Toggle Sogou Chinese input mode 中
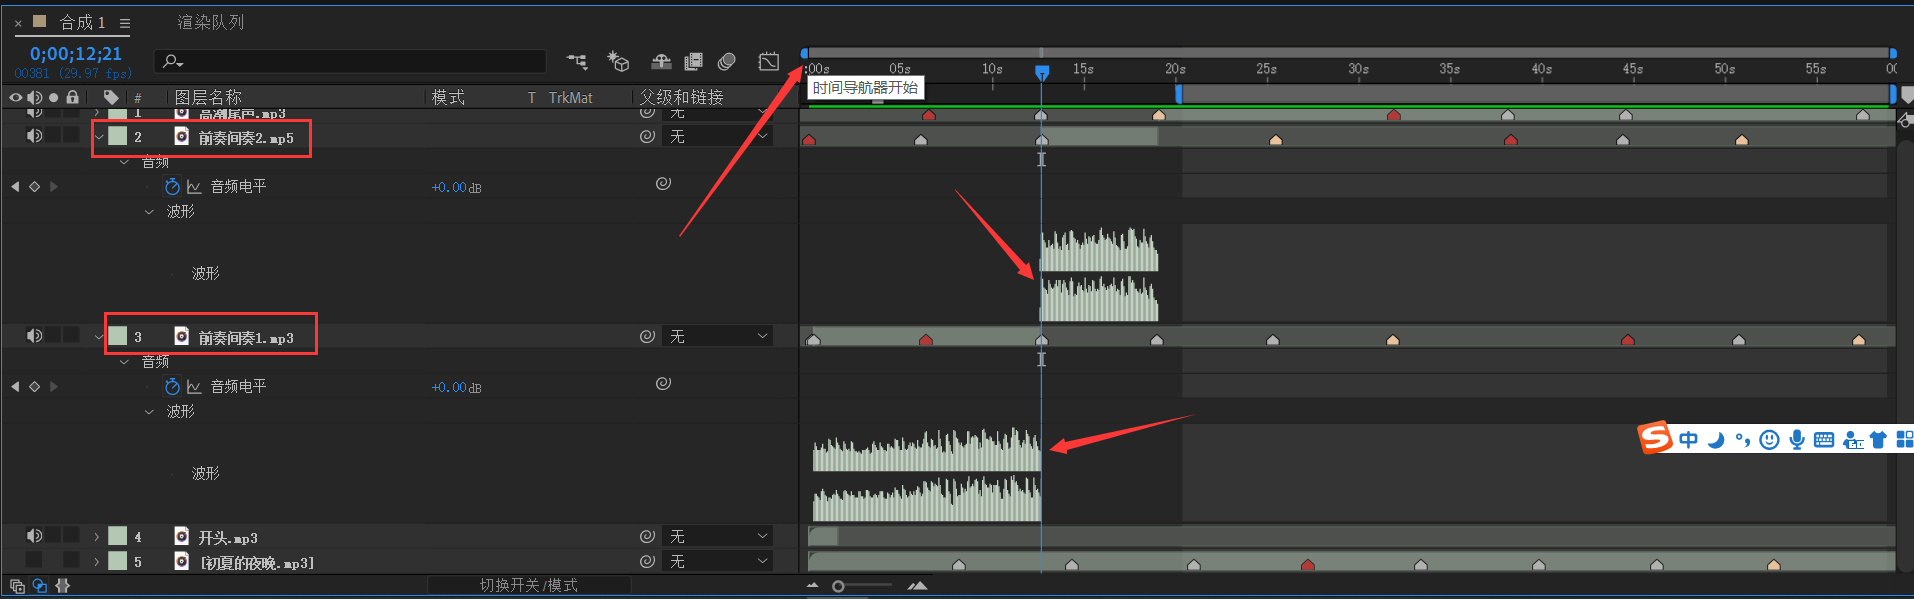This screenshot has width=1914, height=599. click(1689, 440)
